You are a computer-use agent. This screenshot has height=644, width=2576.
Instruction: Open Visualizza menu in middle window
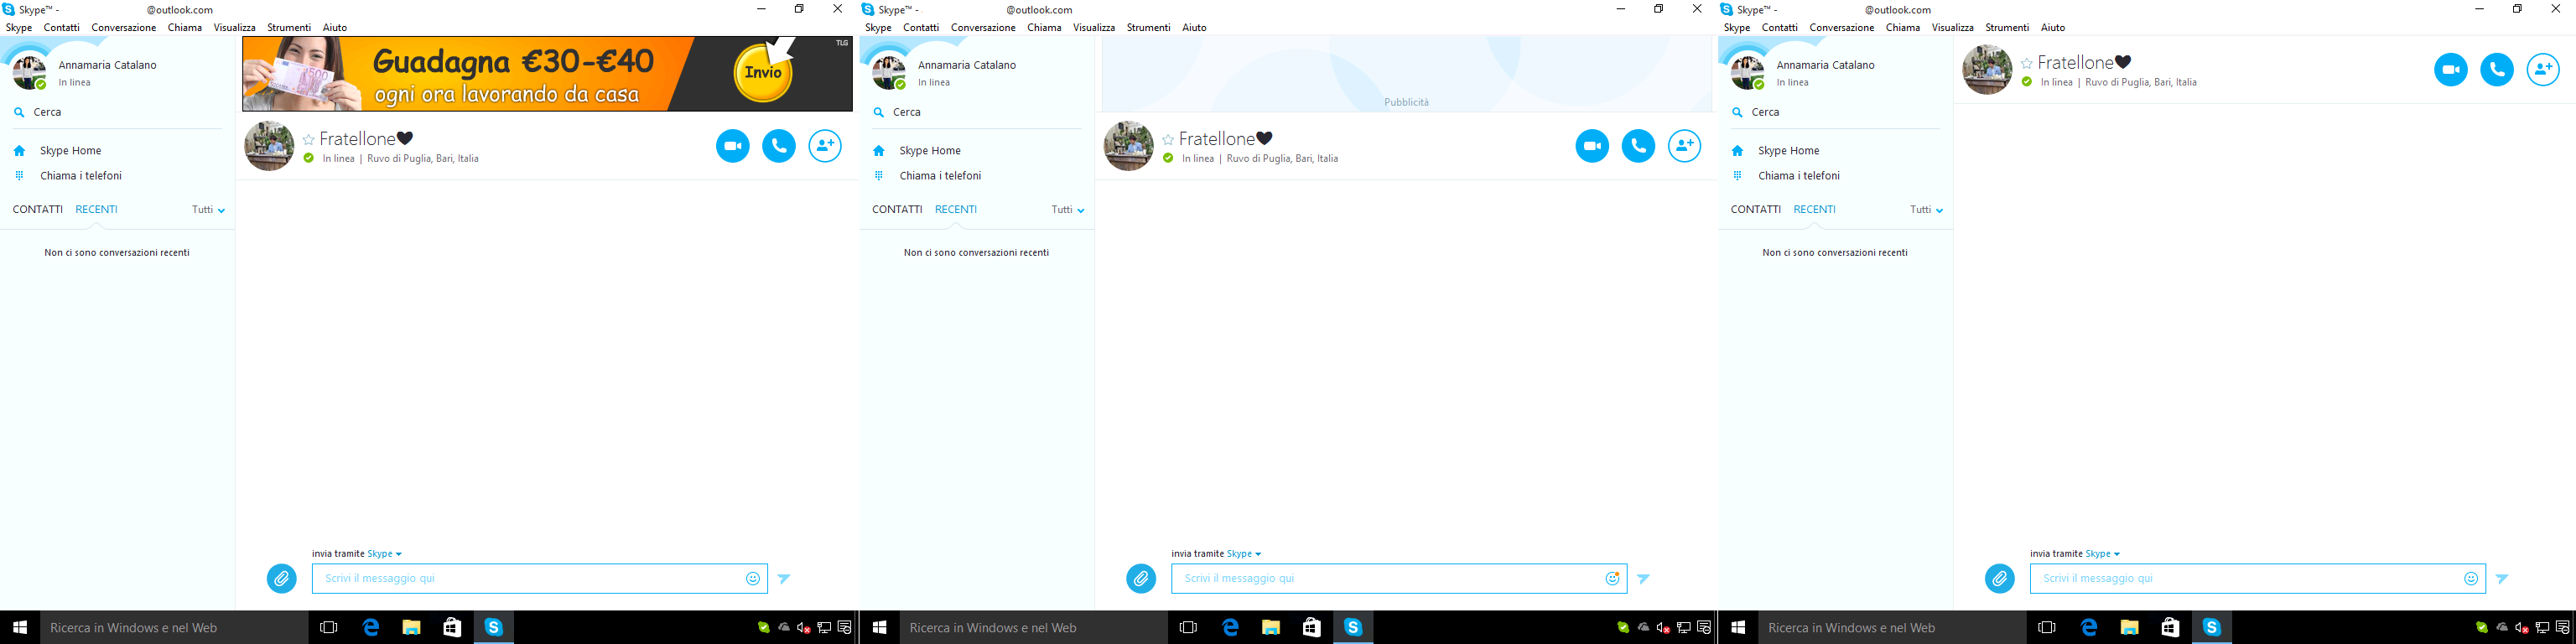(1094, 27)
